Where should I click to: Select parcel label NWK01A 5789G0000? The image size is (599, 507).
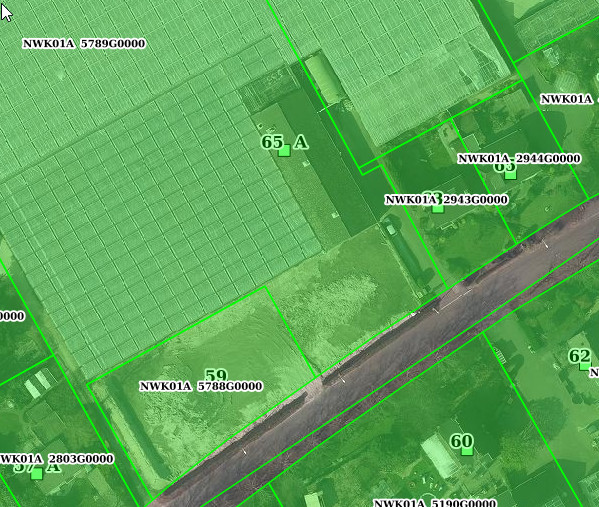(x=84, y=44)
